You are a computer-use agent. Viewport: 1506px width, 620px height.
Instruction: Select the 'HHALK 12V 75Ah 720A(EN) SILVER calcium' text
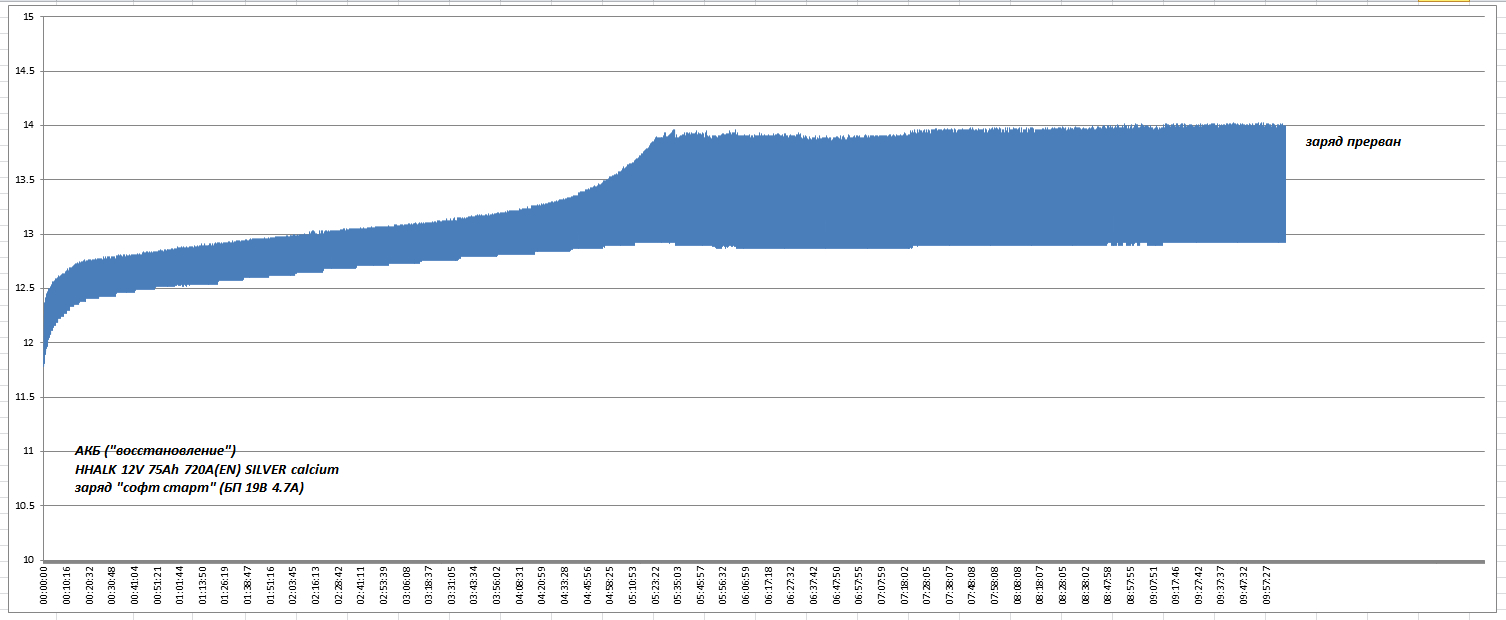click(x=207, y=469)
